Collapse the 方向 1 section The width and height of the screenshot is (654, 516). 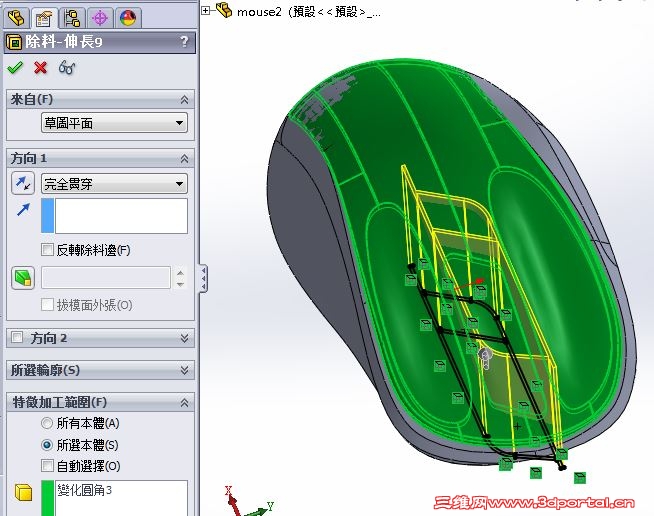pyautogui.click(x=184, y=159)
